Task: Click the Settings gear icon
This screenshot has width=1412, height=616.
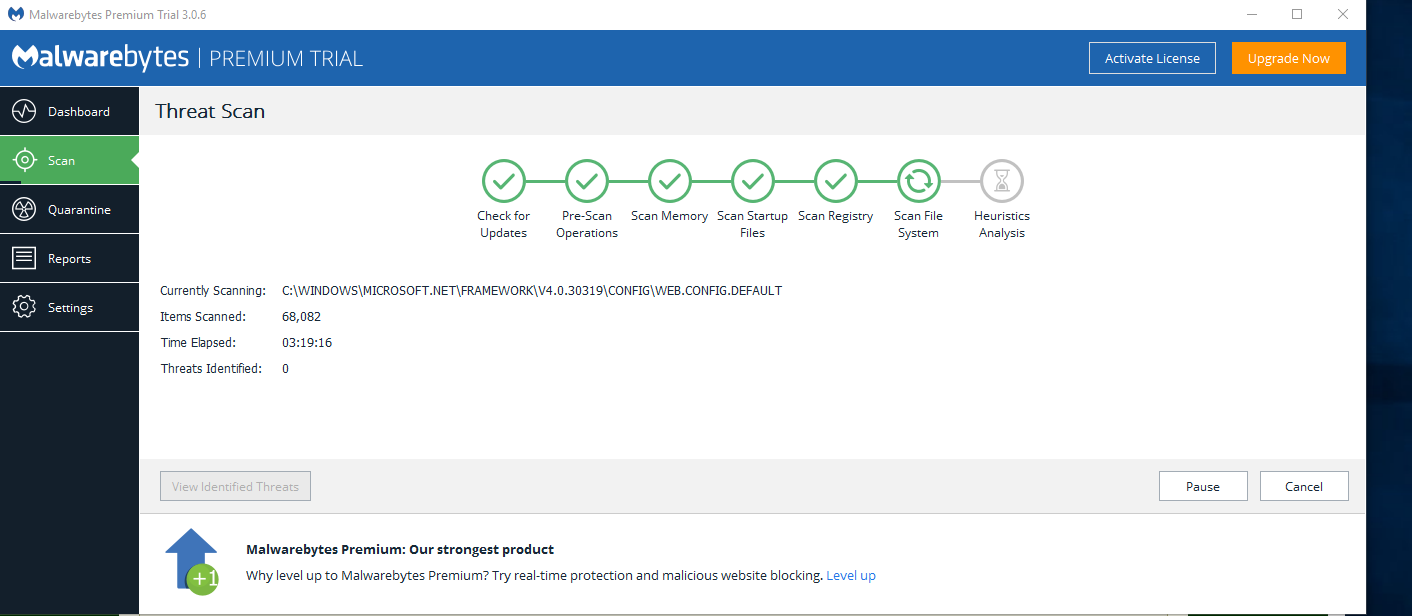Action: point(24,307)
